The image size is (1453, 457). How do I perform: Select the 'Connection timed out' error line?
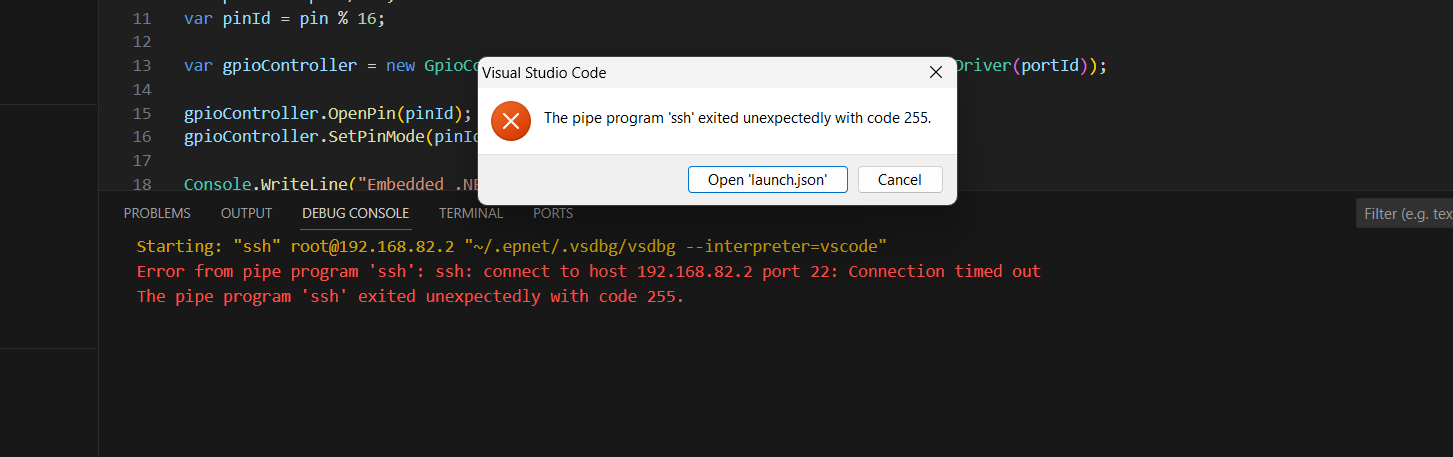click(588, 271)
